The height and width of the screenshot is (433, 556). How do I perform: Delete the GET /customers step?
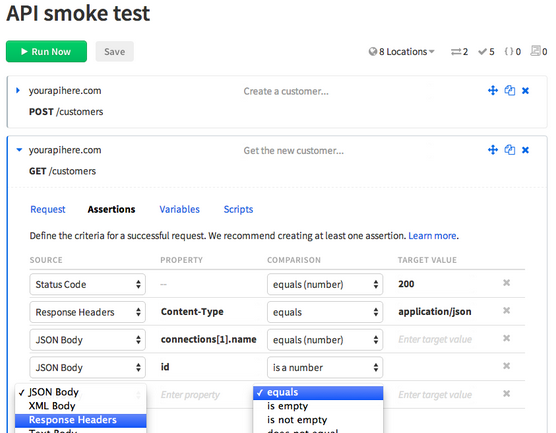526,150
